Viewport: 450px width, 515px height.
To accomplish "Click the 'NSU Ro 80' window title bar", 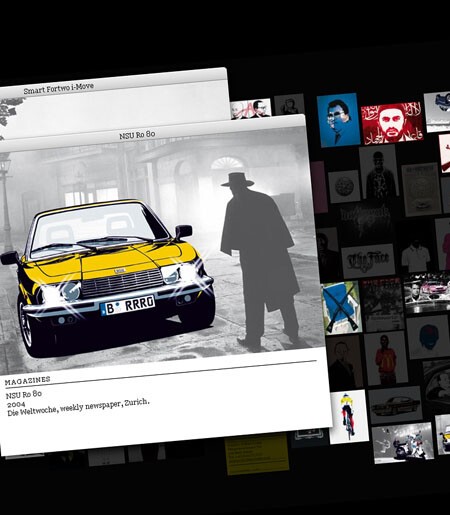I will [137, 134].
